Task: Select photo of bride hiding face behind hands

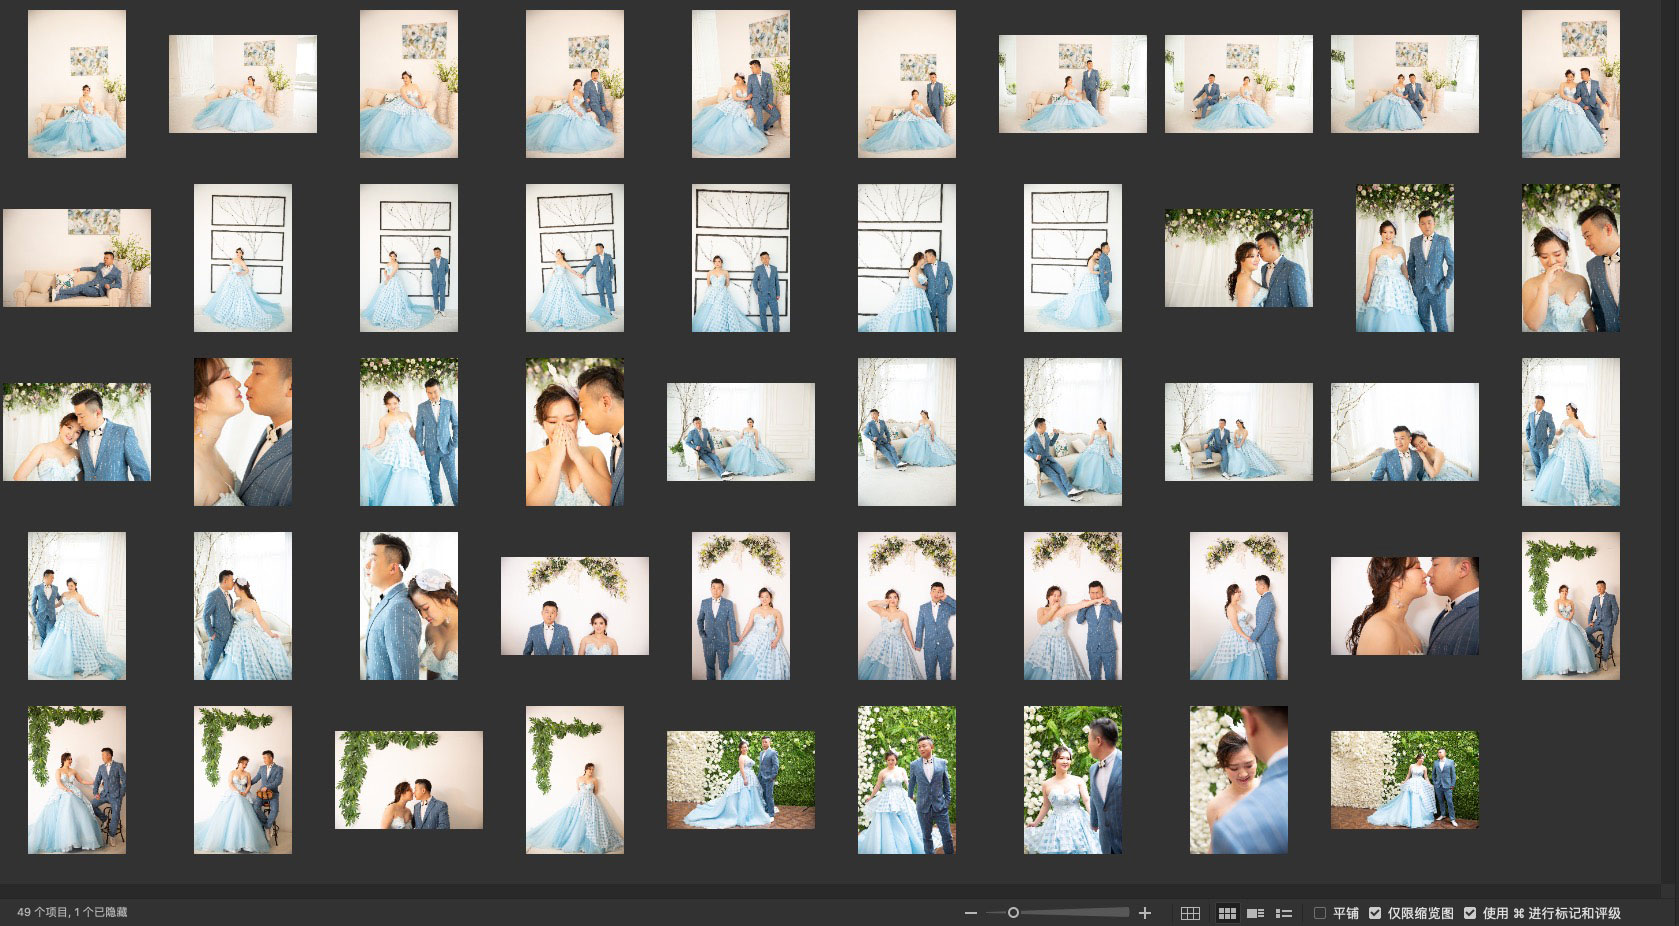Action: pyautogui.click(x=575, y=432)
